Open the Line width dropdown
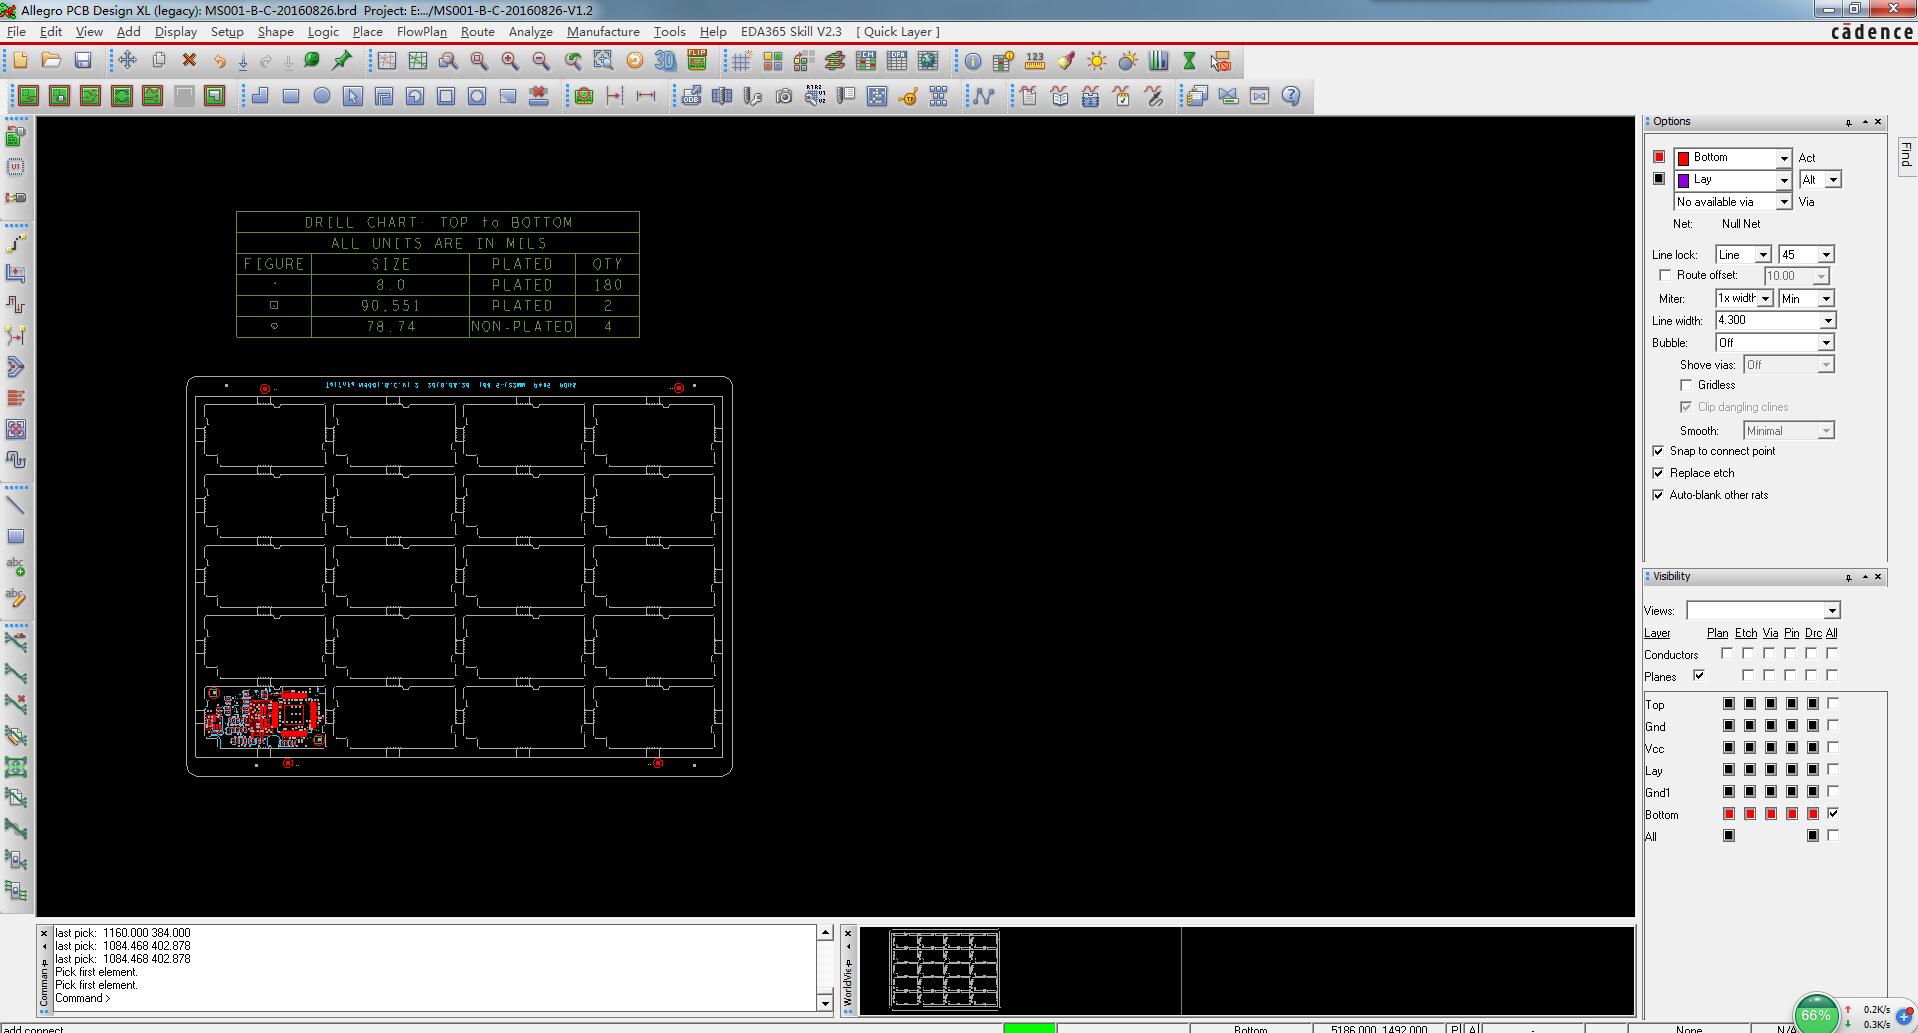 [1827, 321]
